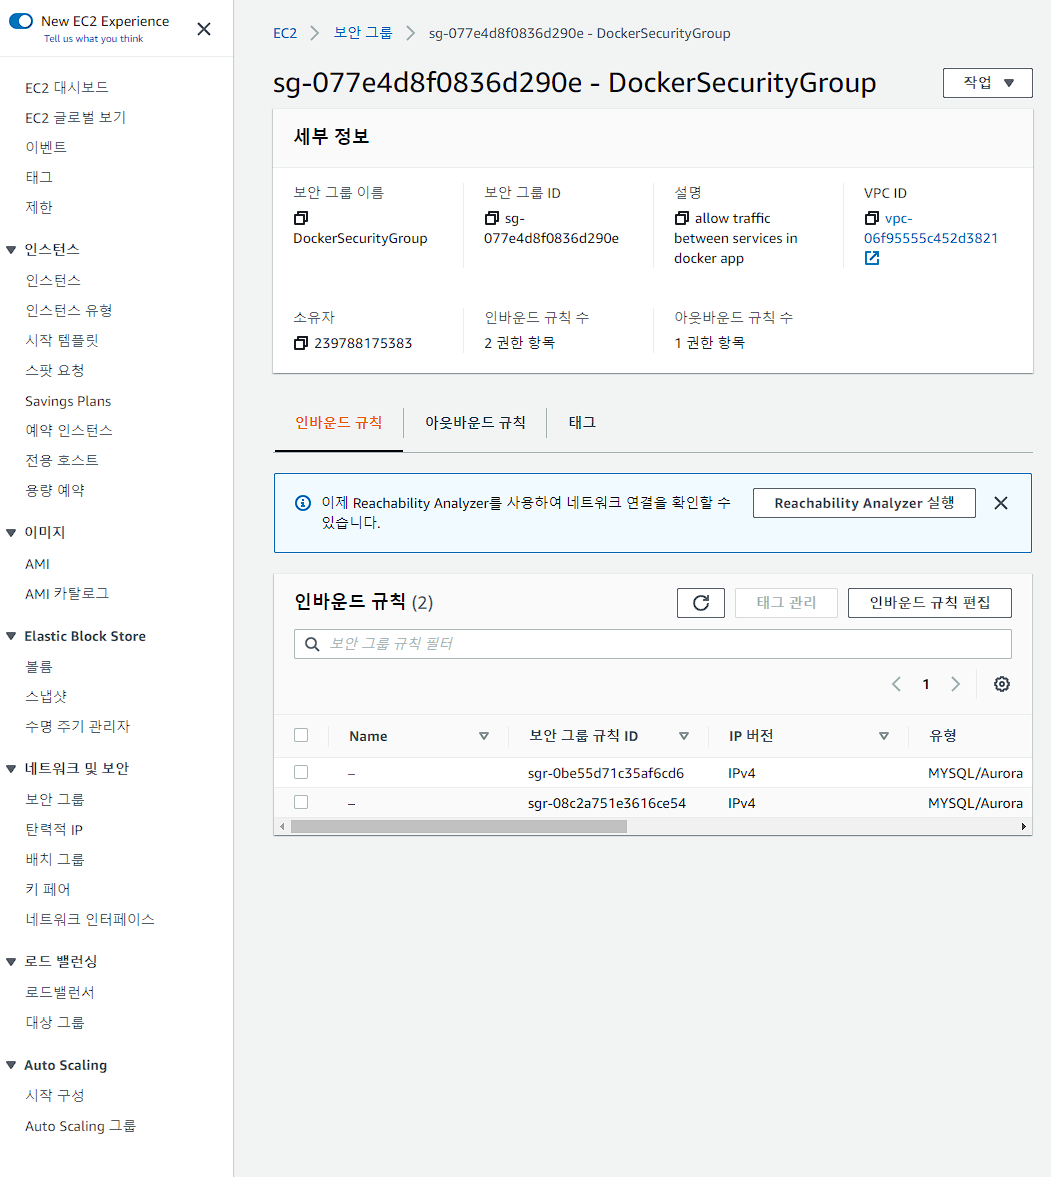Select all inbound rules checkbox
The image size is (1051, 1177).
(301, 736)
